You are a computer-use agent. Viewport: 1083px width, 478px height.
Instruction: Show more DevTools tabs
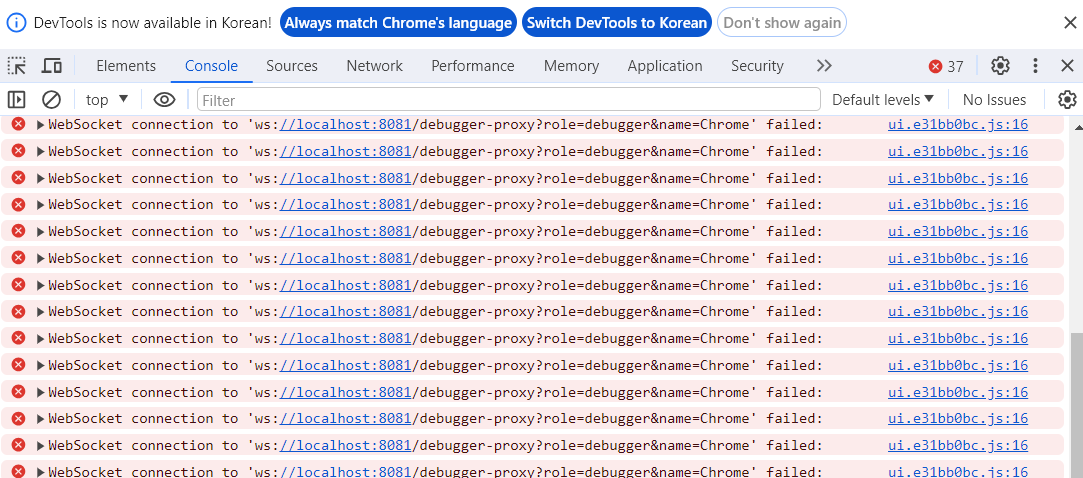[824, 66]
